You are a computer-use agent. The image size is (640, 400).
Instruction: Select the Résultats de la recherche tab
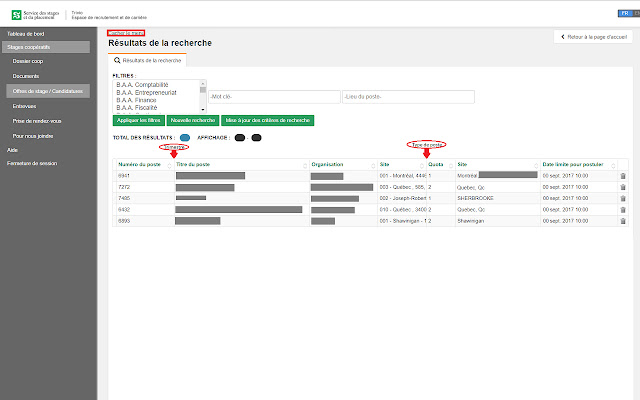tap(147, 60)
